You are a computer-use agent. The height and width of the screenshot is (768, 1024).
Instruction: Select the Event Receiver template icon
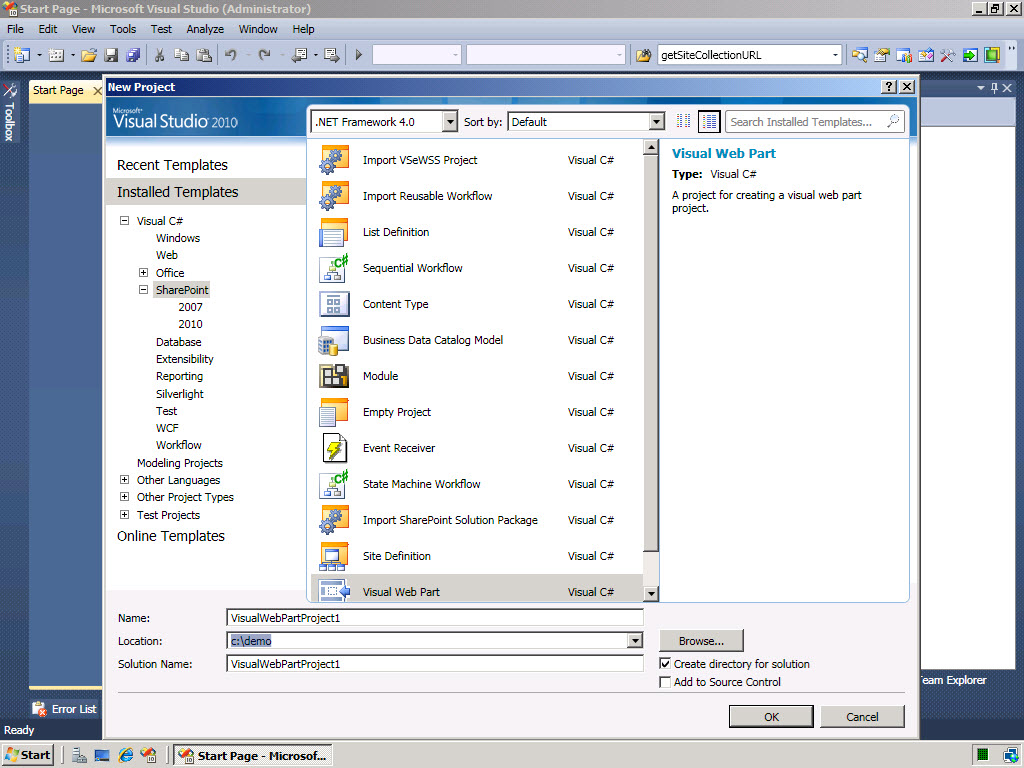click(333, 448)
